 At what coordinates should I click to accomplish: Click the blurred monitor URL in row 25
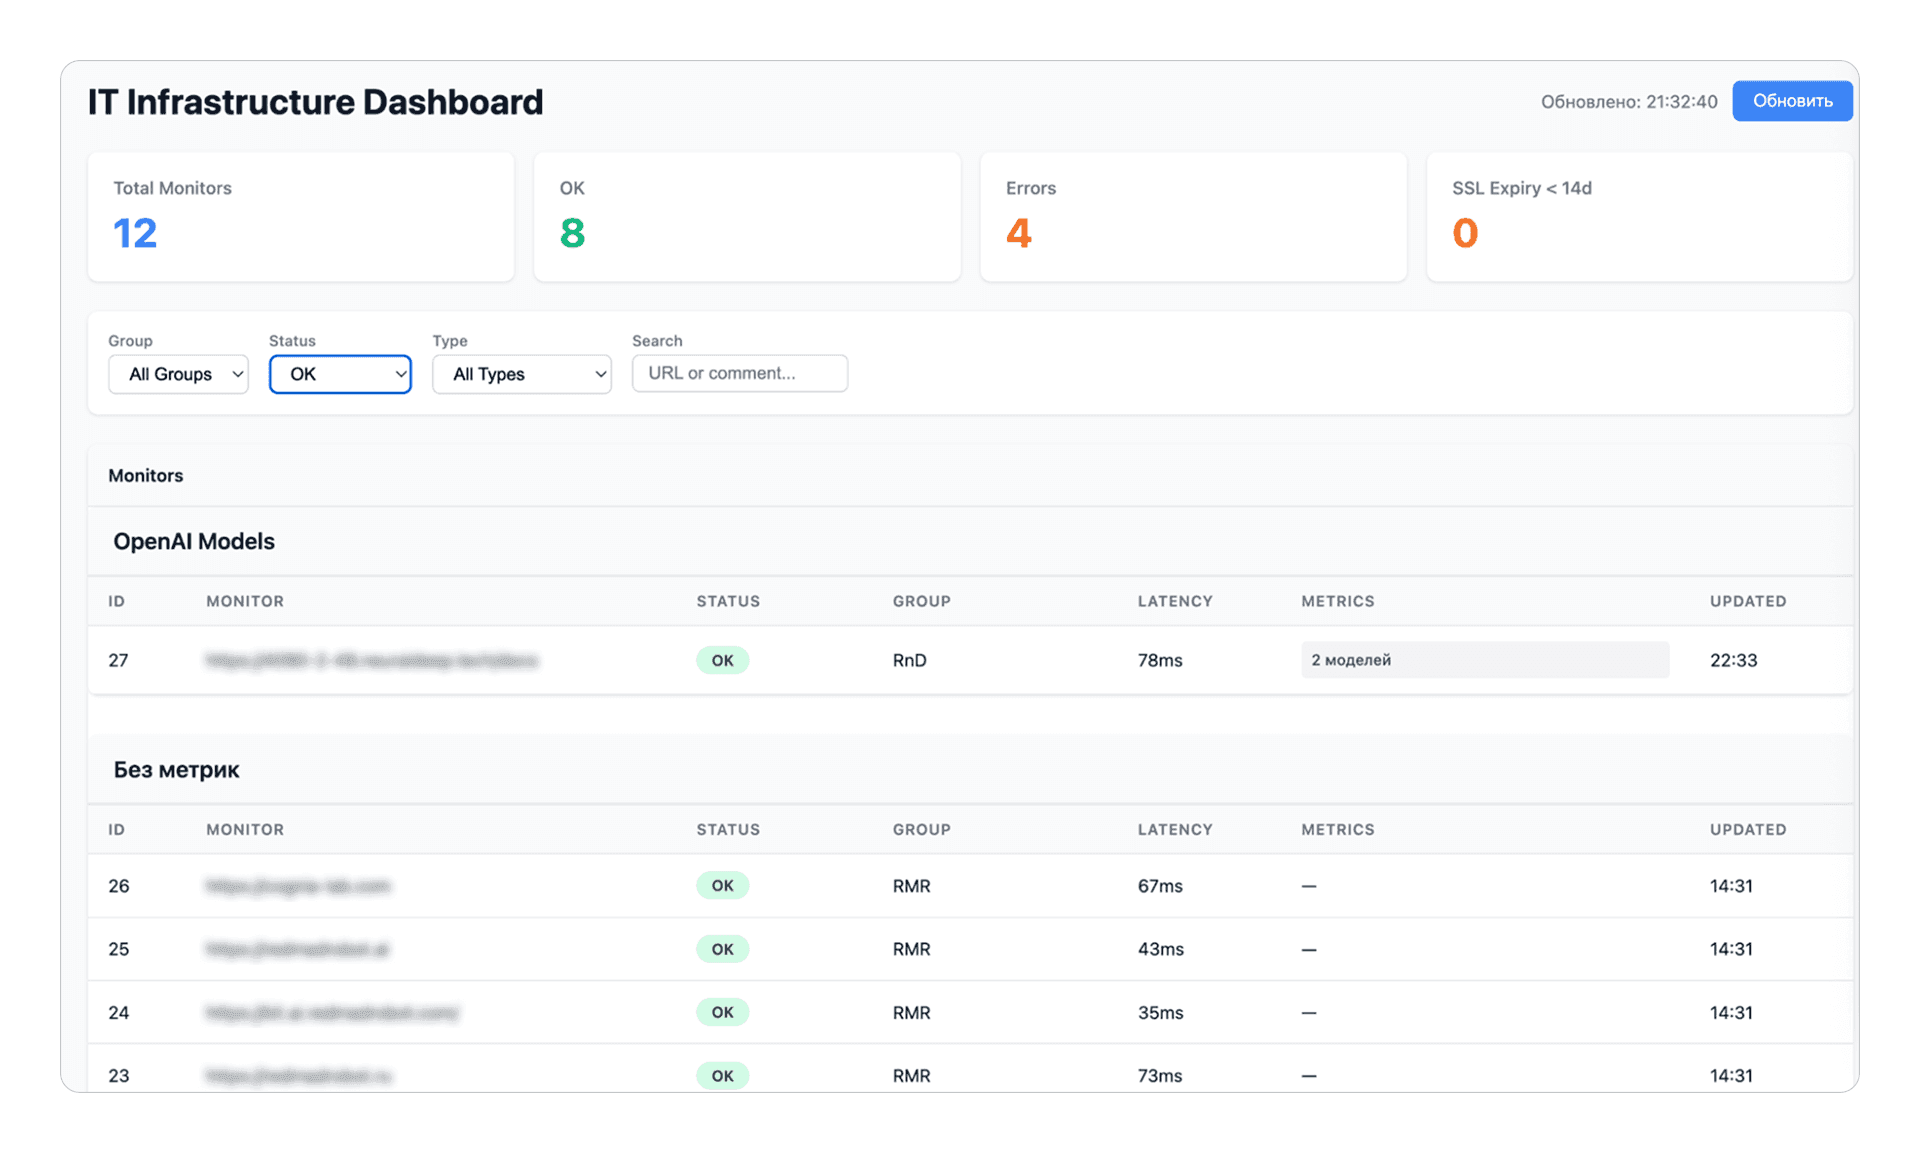[297, 949]
